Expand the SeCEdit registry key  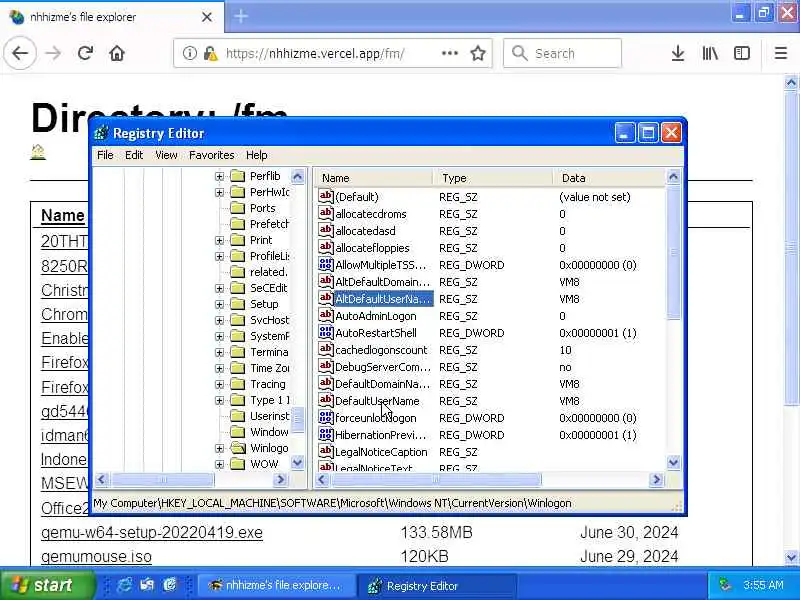(x=219, y=288)
